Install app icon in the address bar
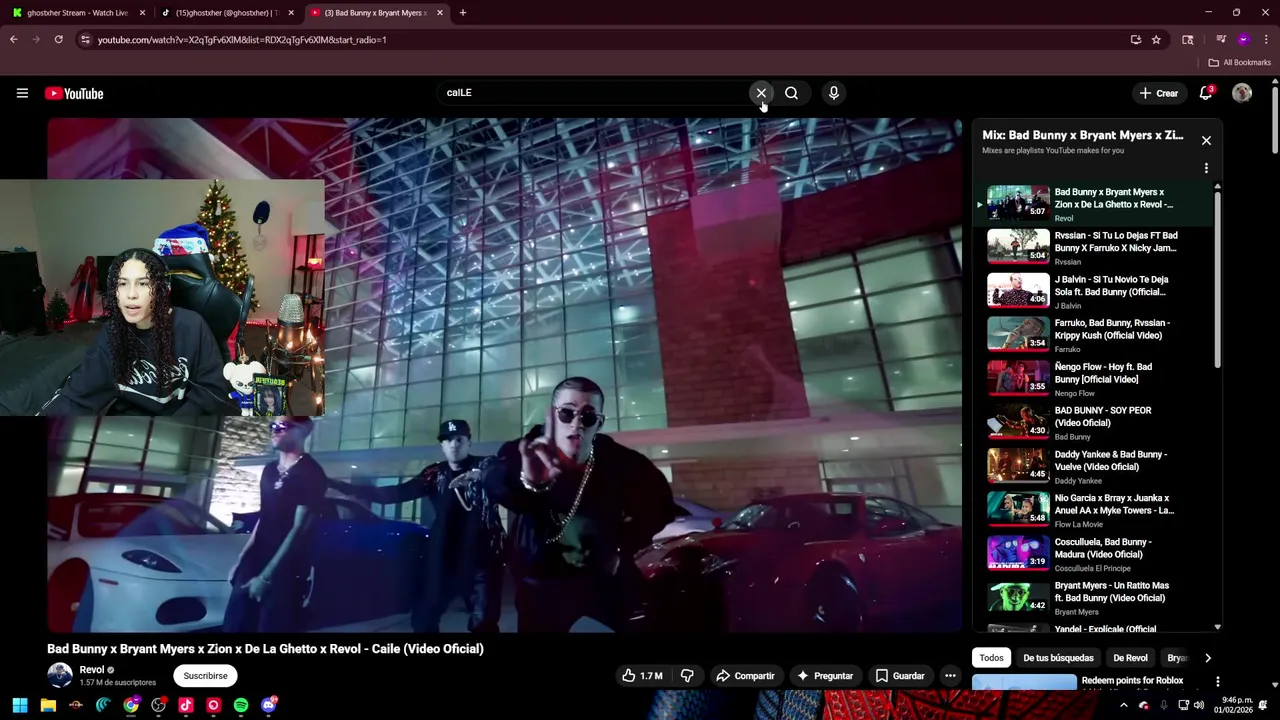 click(x=1135, y=40)
